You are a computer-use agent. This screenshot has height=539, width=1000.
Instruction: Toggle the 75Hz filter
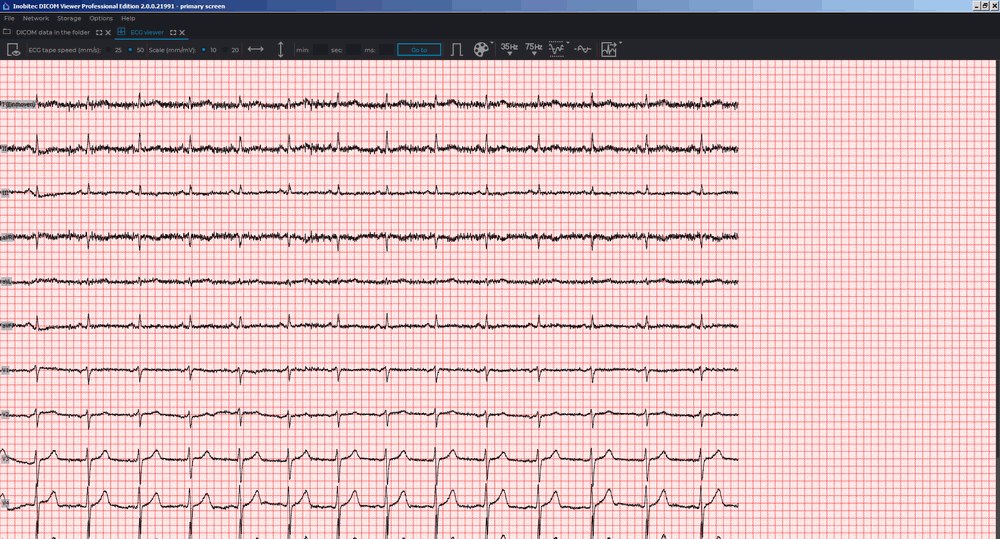533,49
